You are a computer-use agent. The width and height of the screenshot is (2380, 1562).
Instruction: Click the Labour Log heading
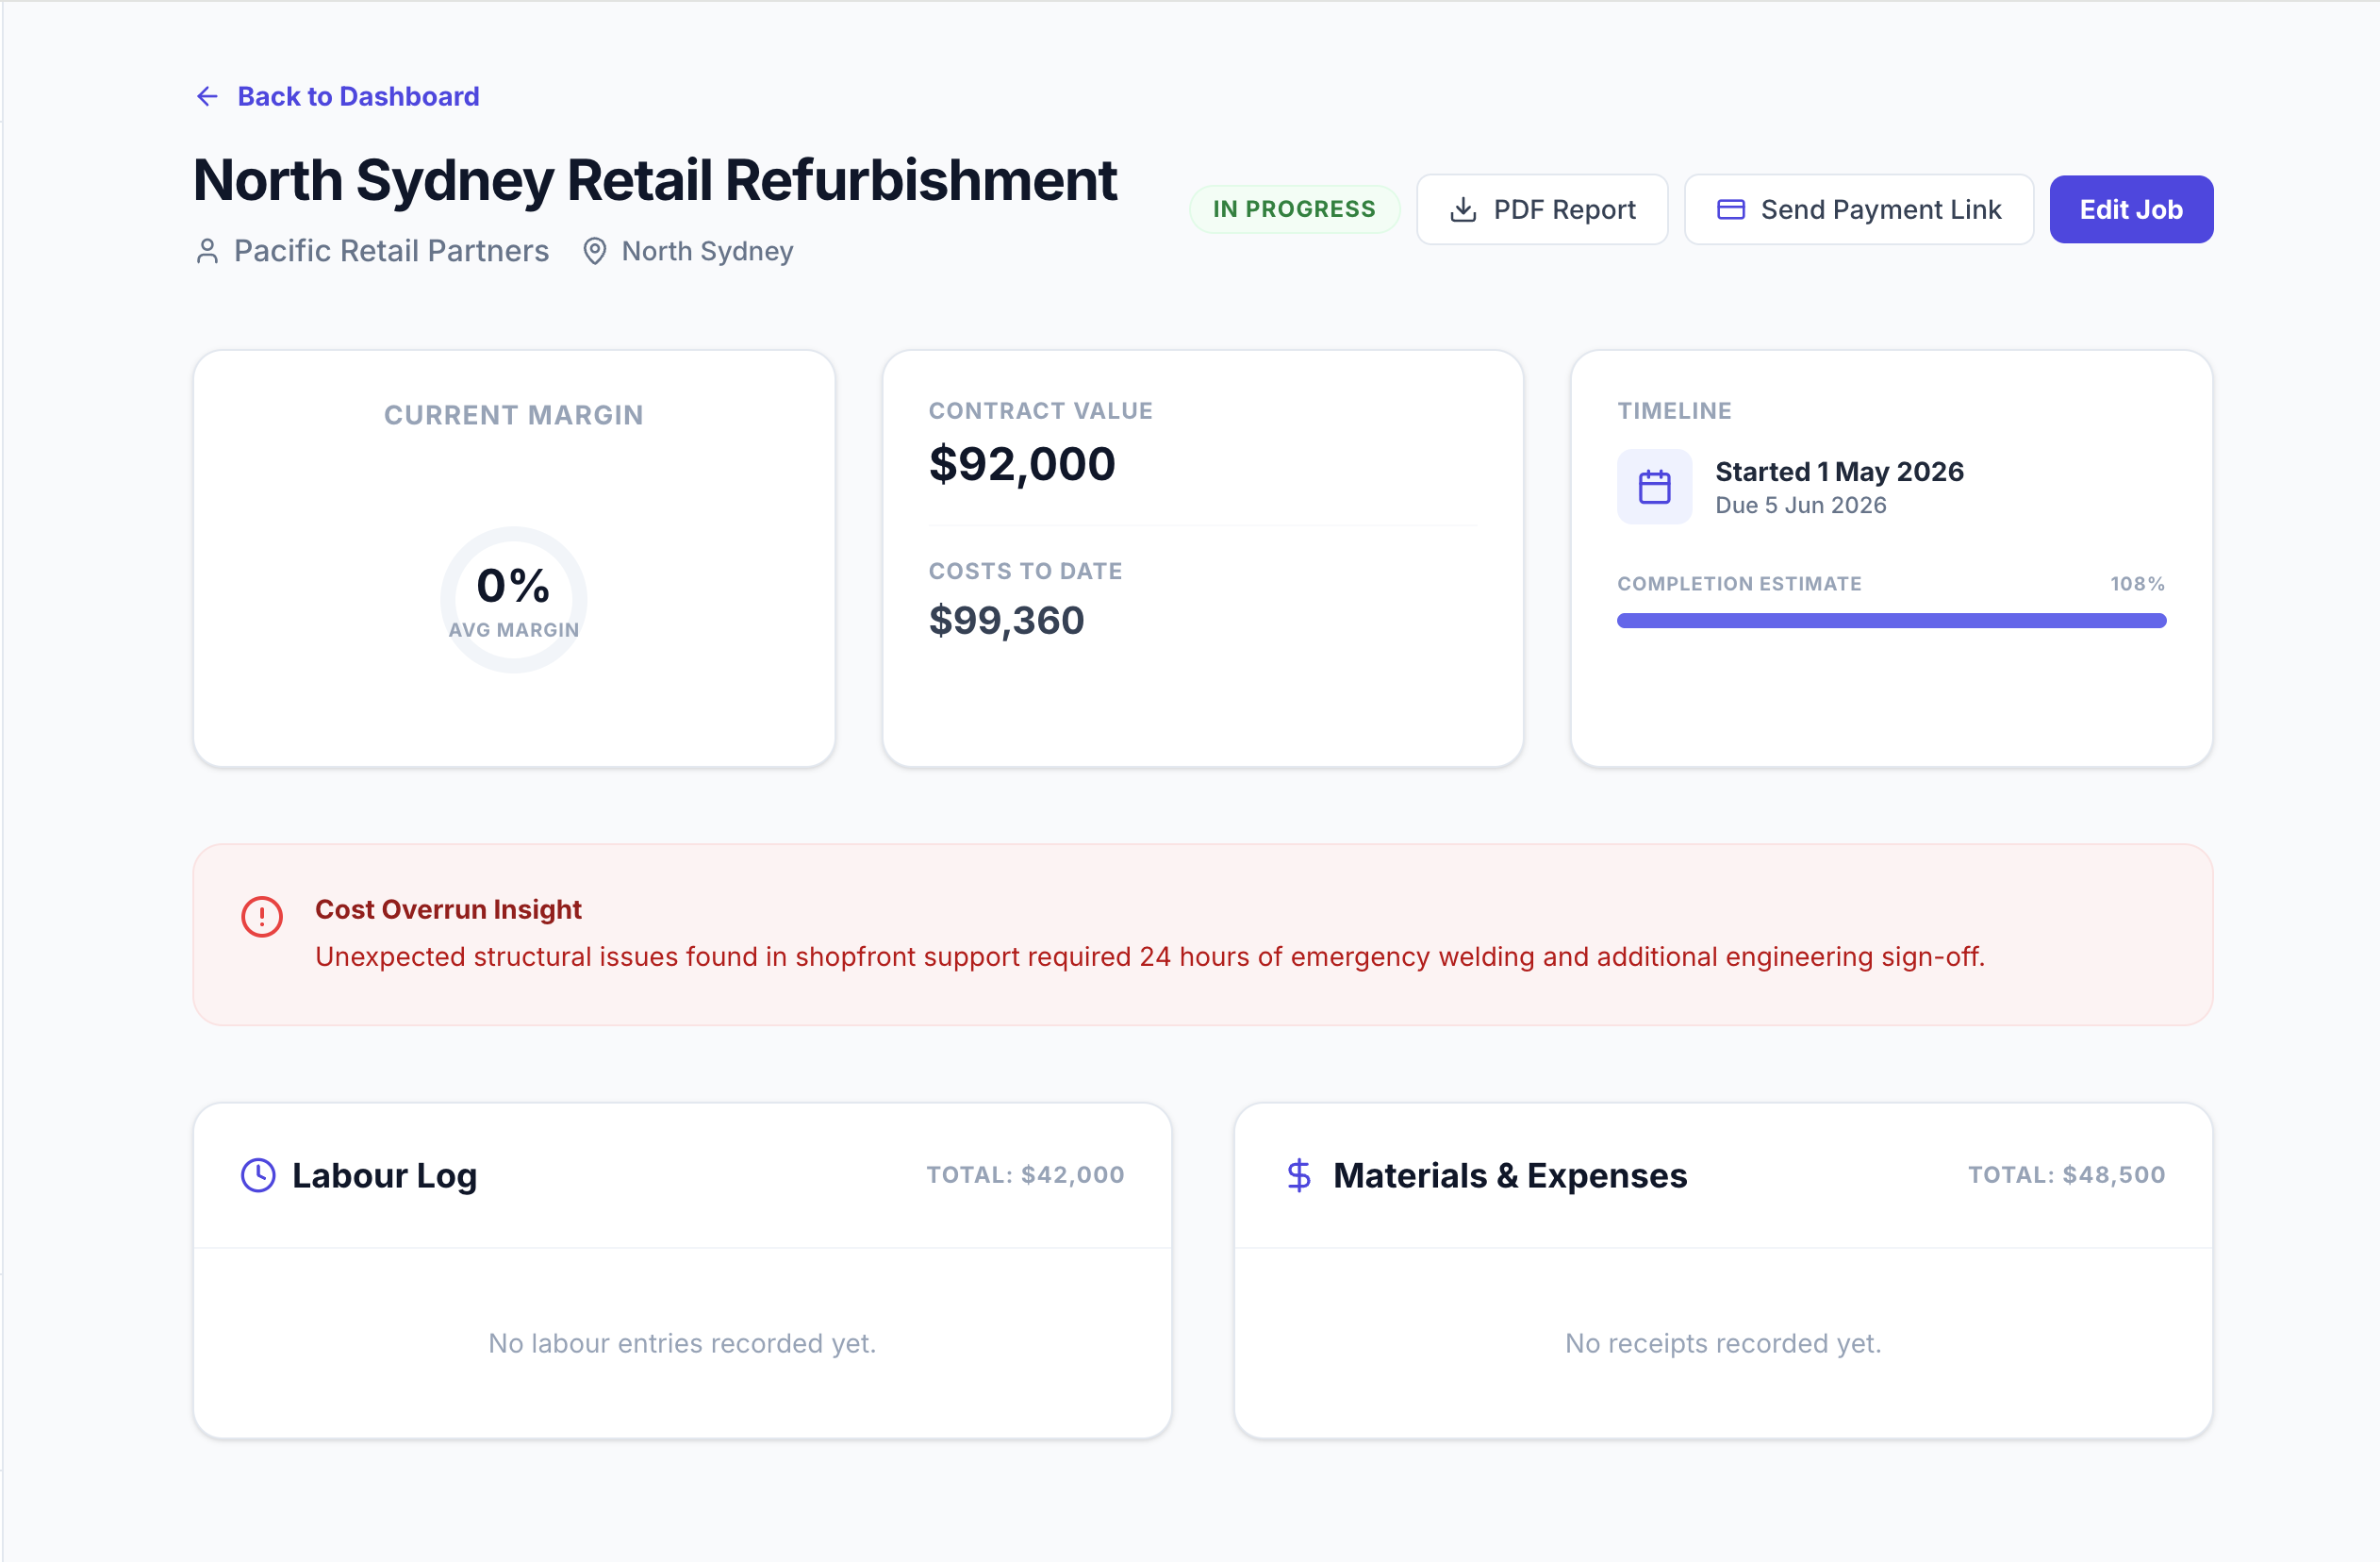(384, 1175)
